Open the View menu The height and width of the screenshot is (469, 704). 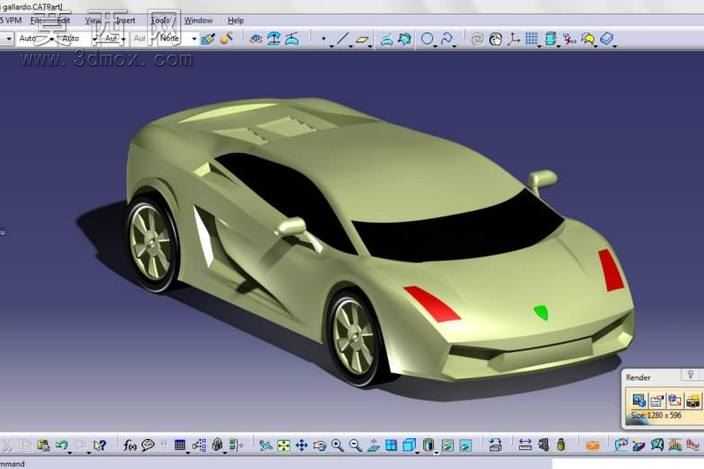tap(93, 21)
